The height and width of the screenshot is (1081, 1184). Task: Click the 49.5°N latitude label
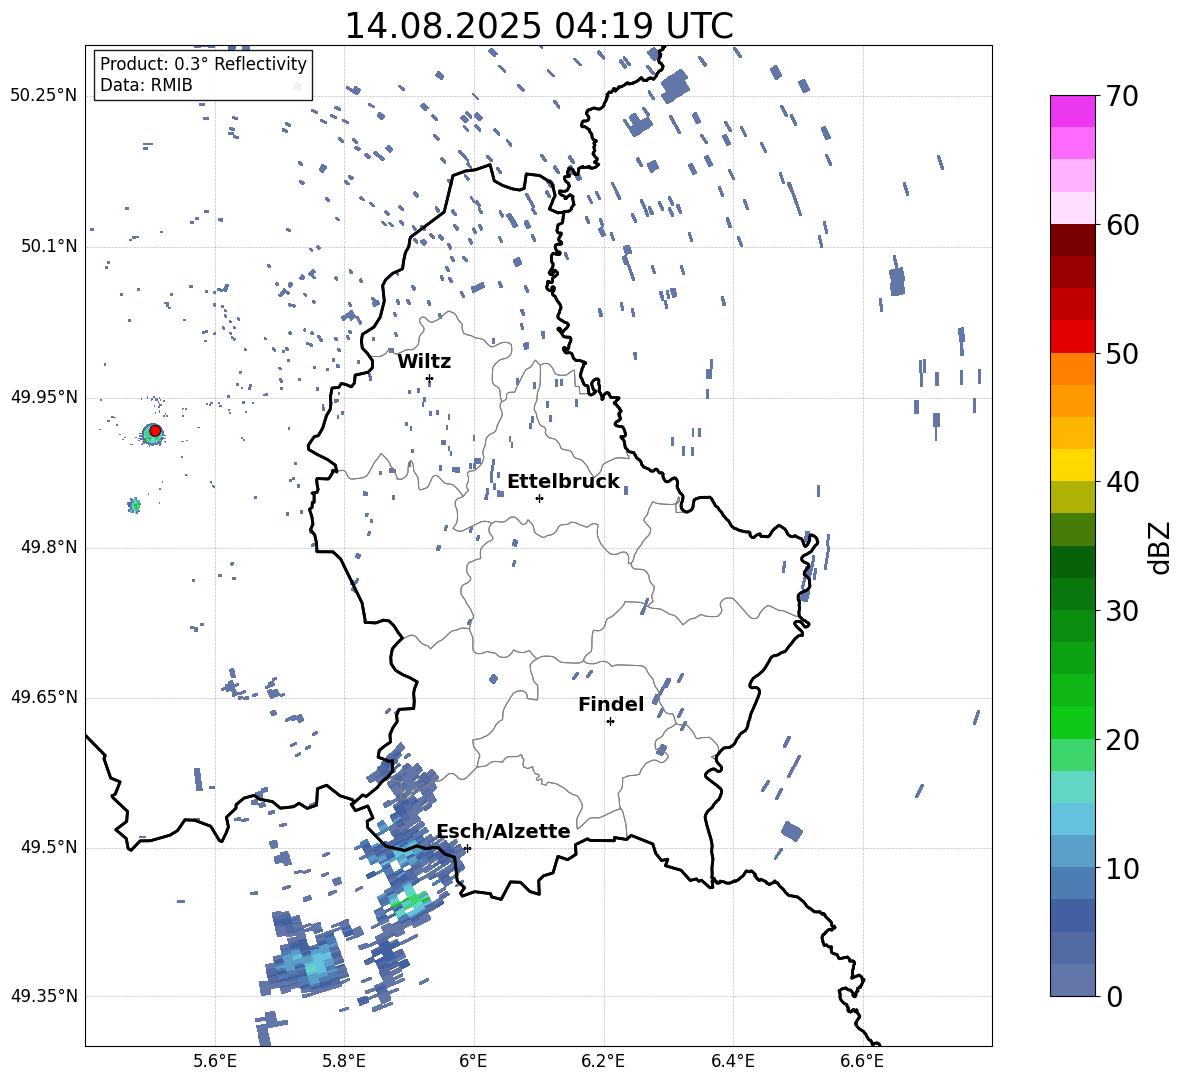point(48,847)
